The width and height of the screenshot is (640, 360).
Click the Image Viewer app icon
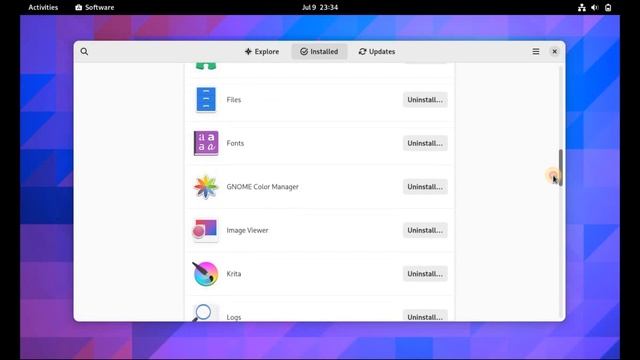[x=205, y=230]
